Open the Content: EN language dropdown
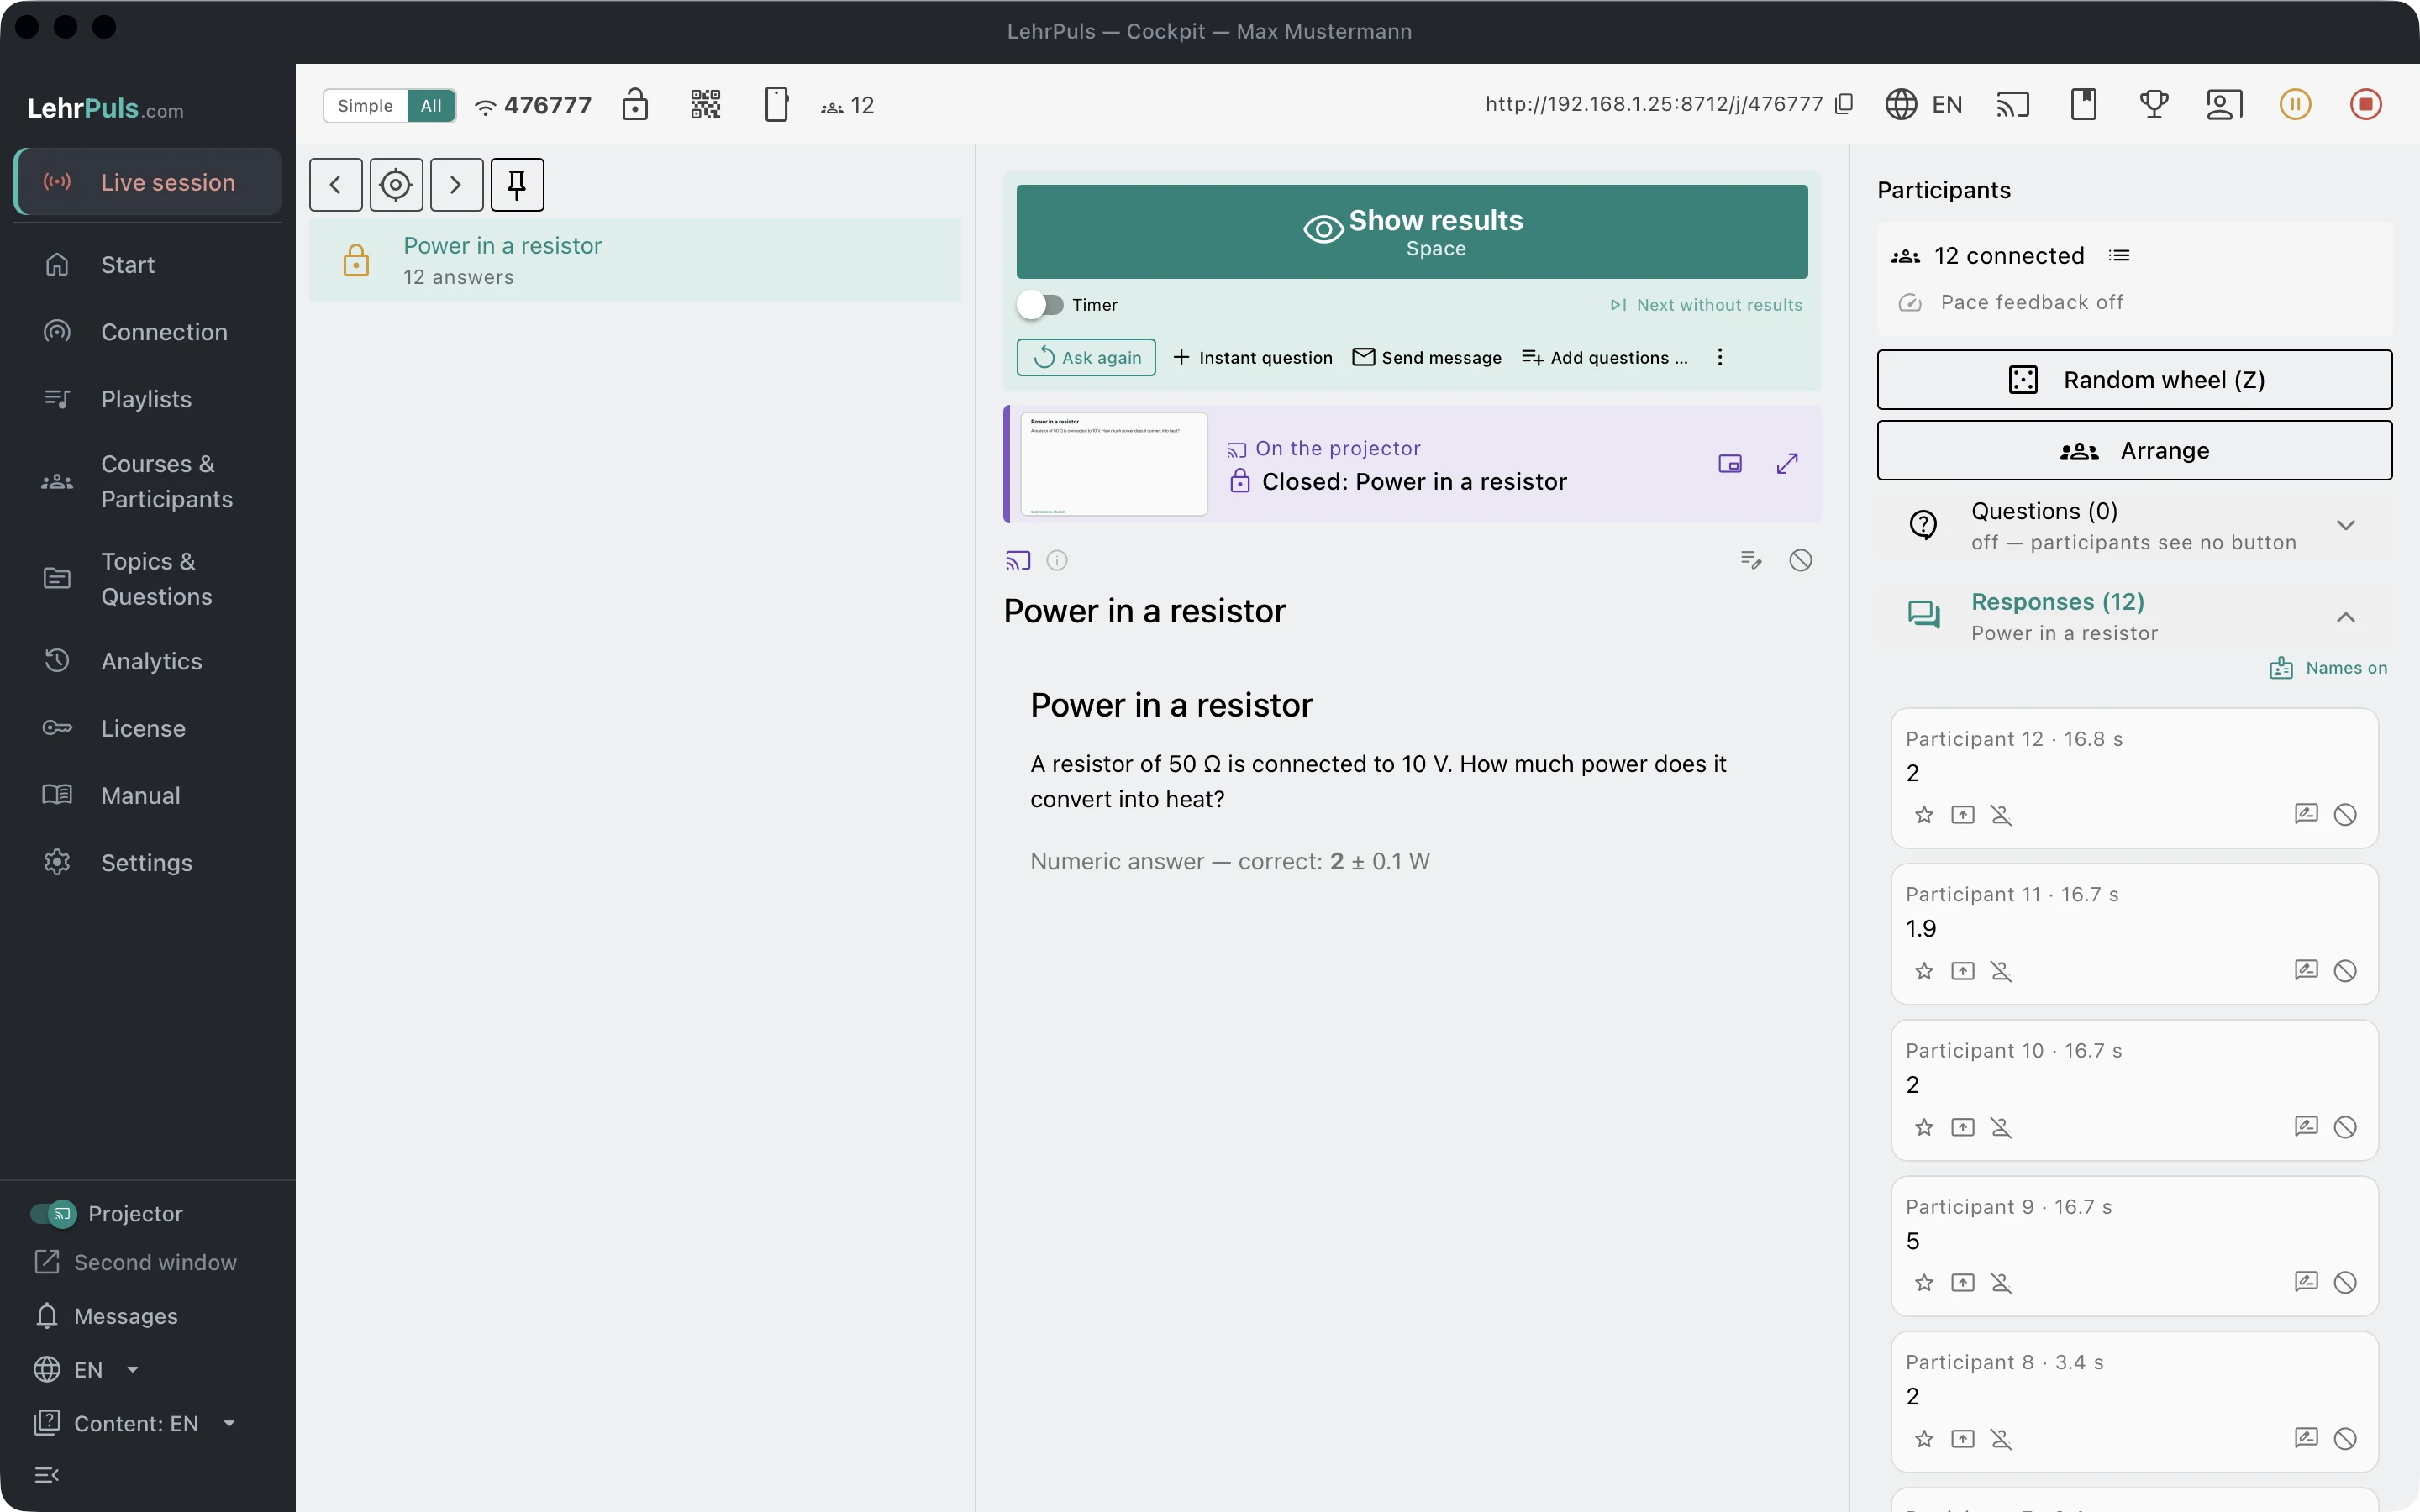This screenshot has height=1512, width=2420. (136, 1423)
